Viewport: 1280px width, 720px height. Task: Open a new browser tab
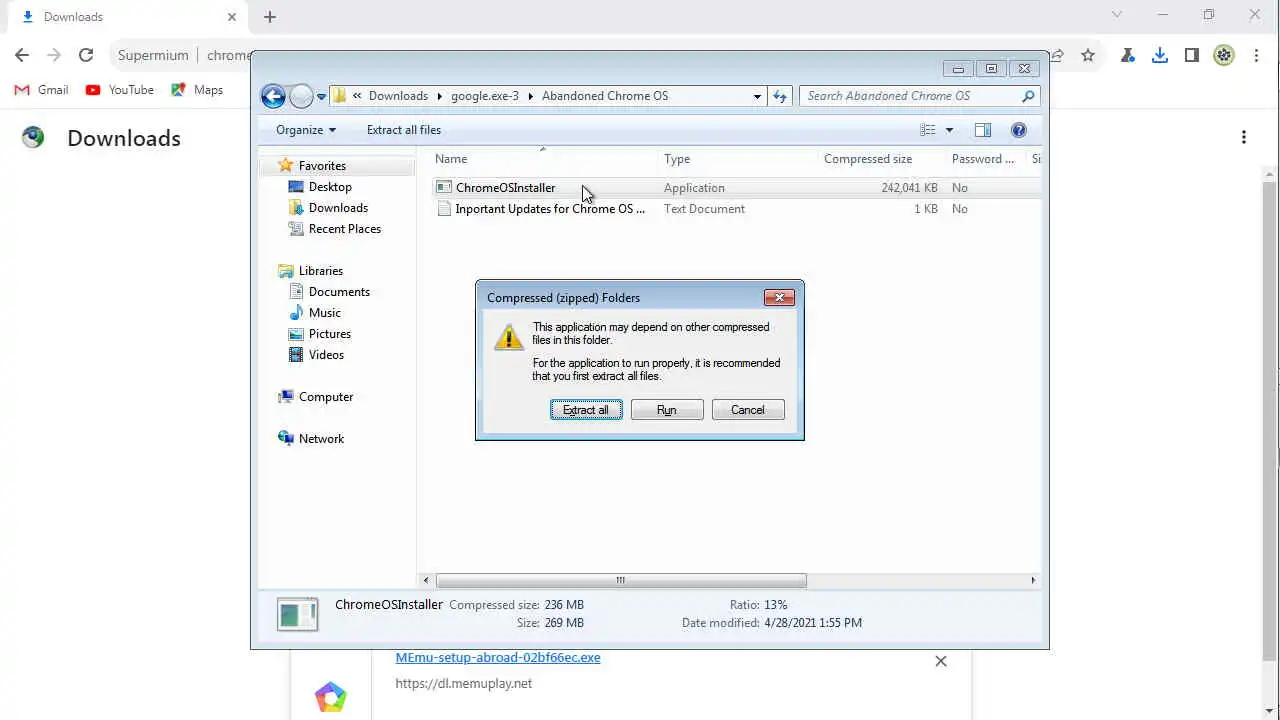pyautogui.click(x=270, y=17)
